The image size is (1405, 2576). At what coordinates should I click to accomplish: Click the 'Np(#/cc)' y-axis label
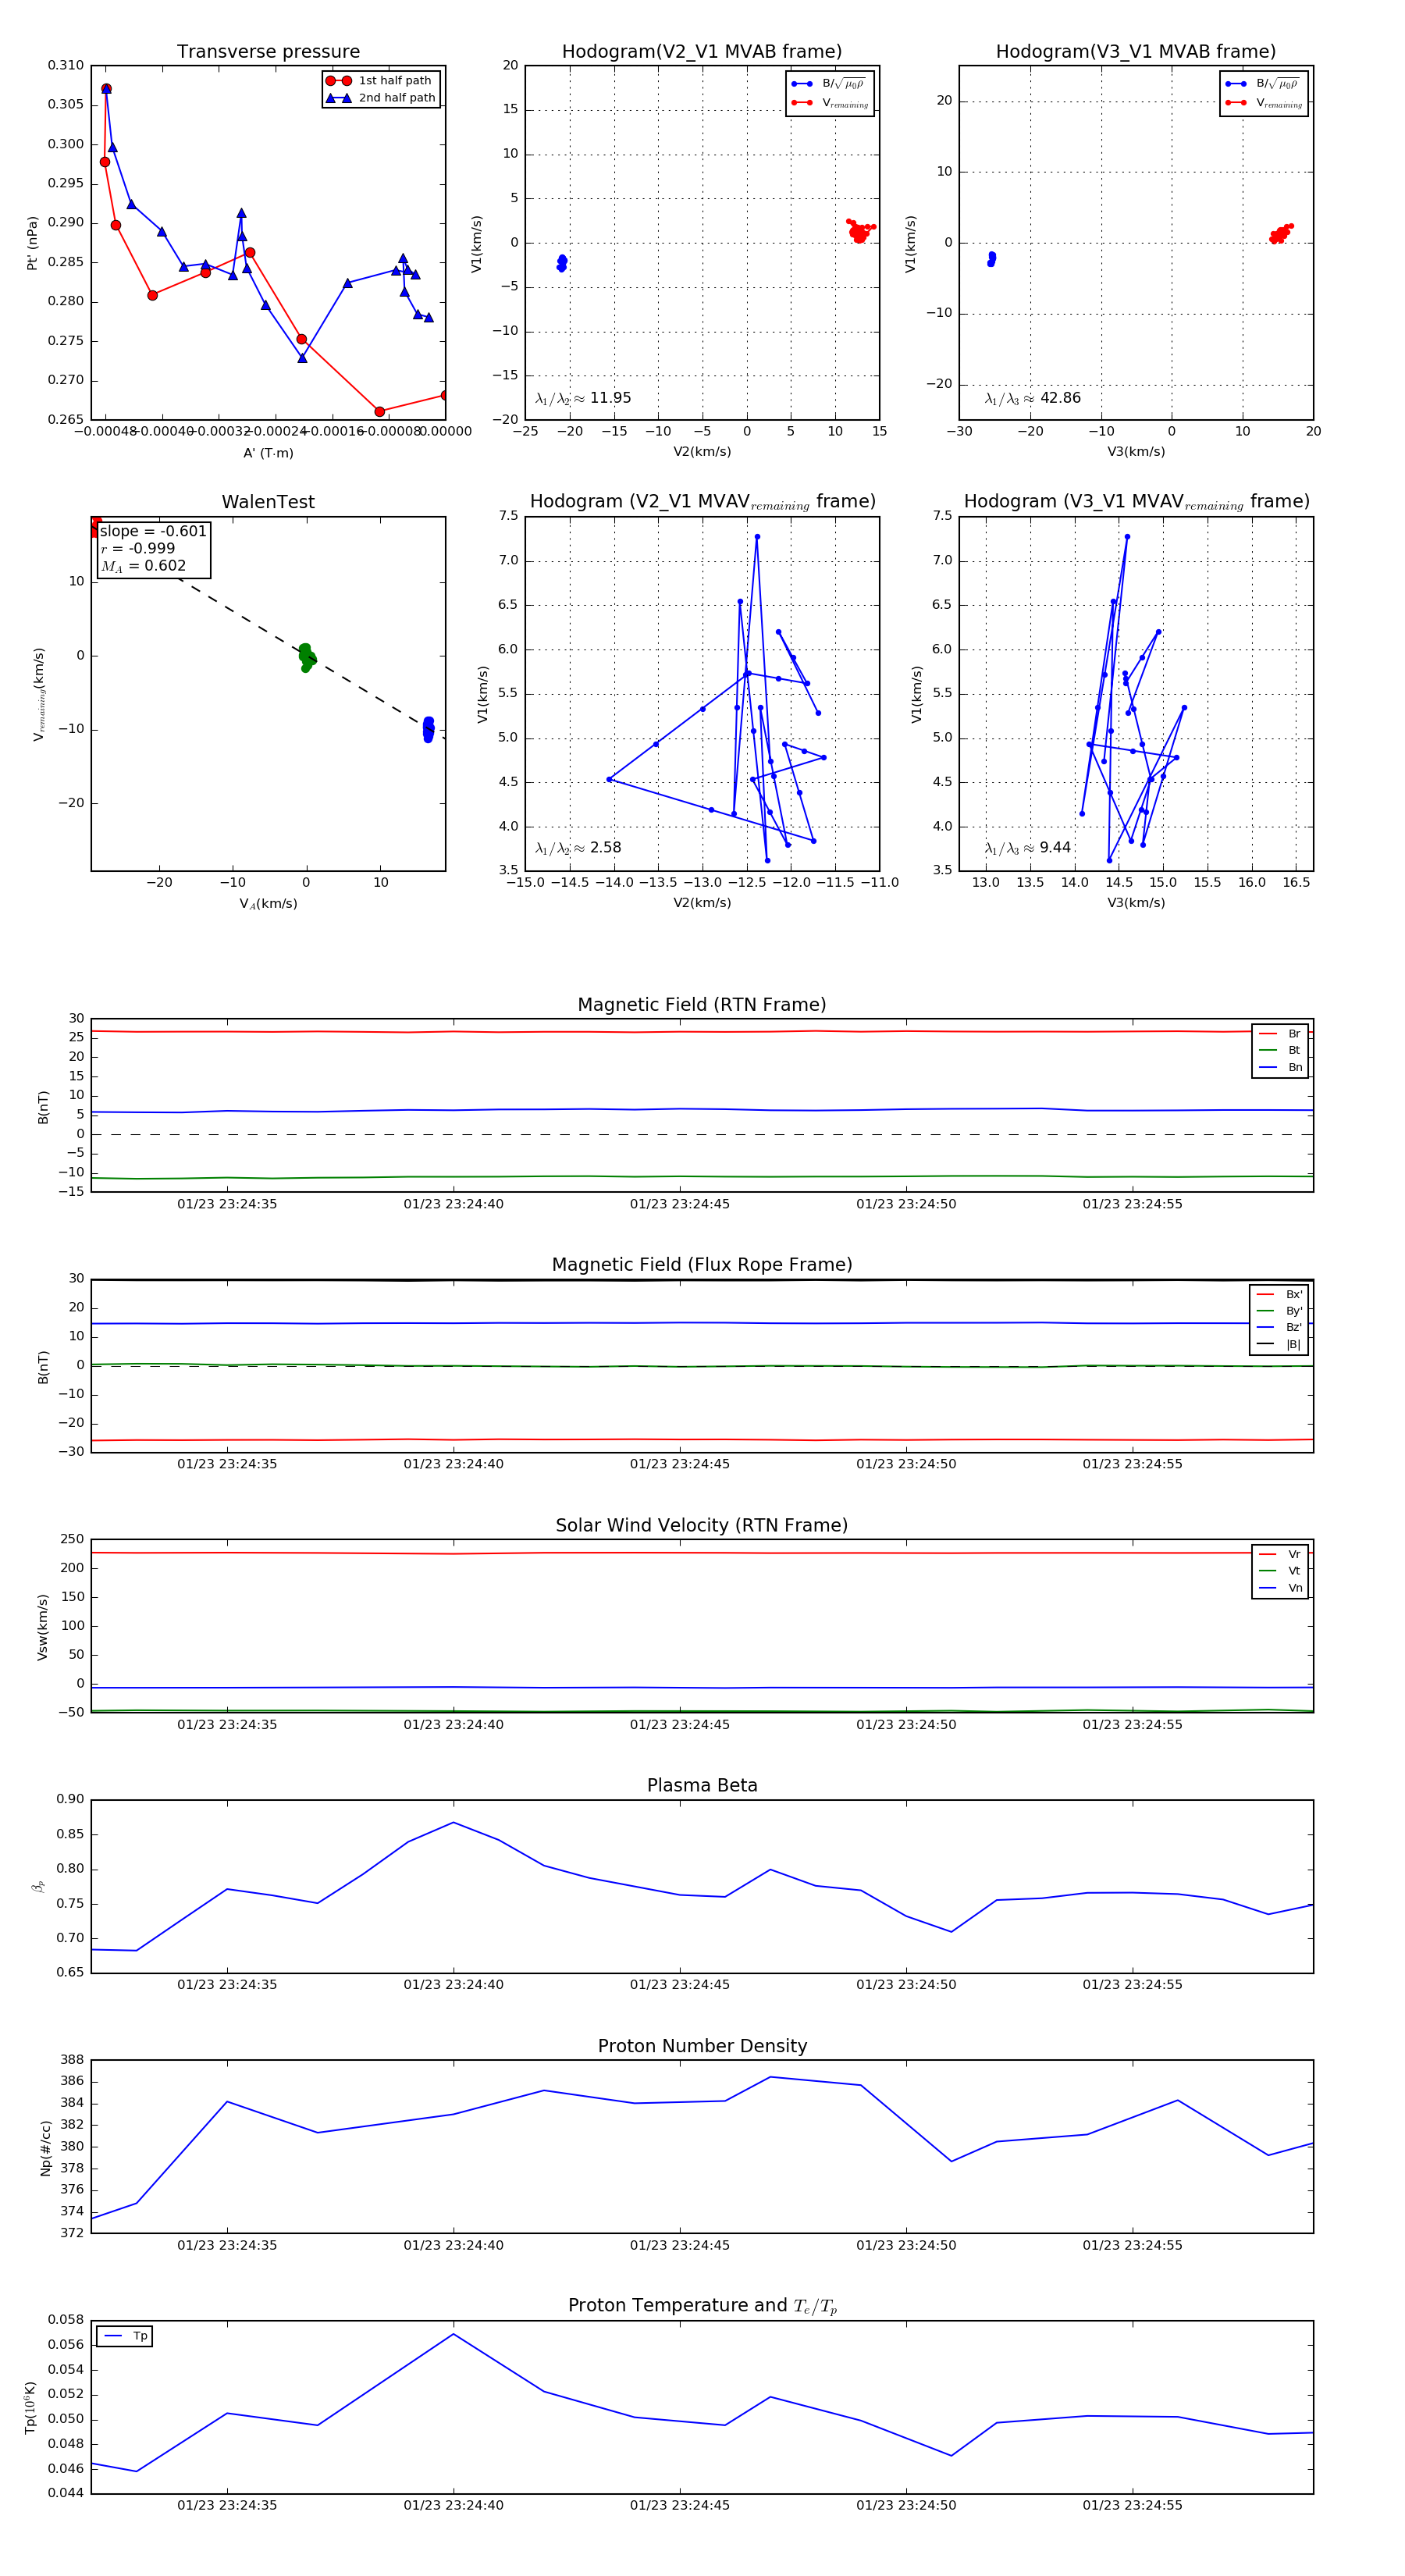tap(45, 2148)
